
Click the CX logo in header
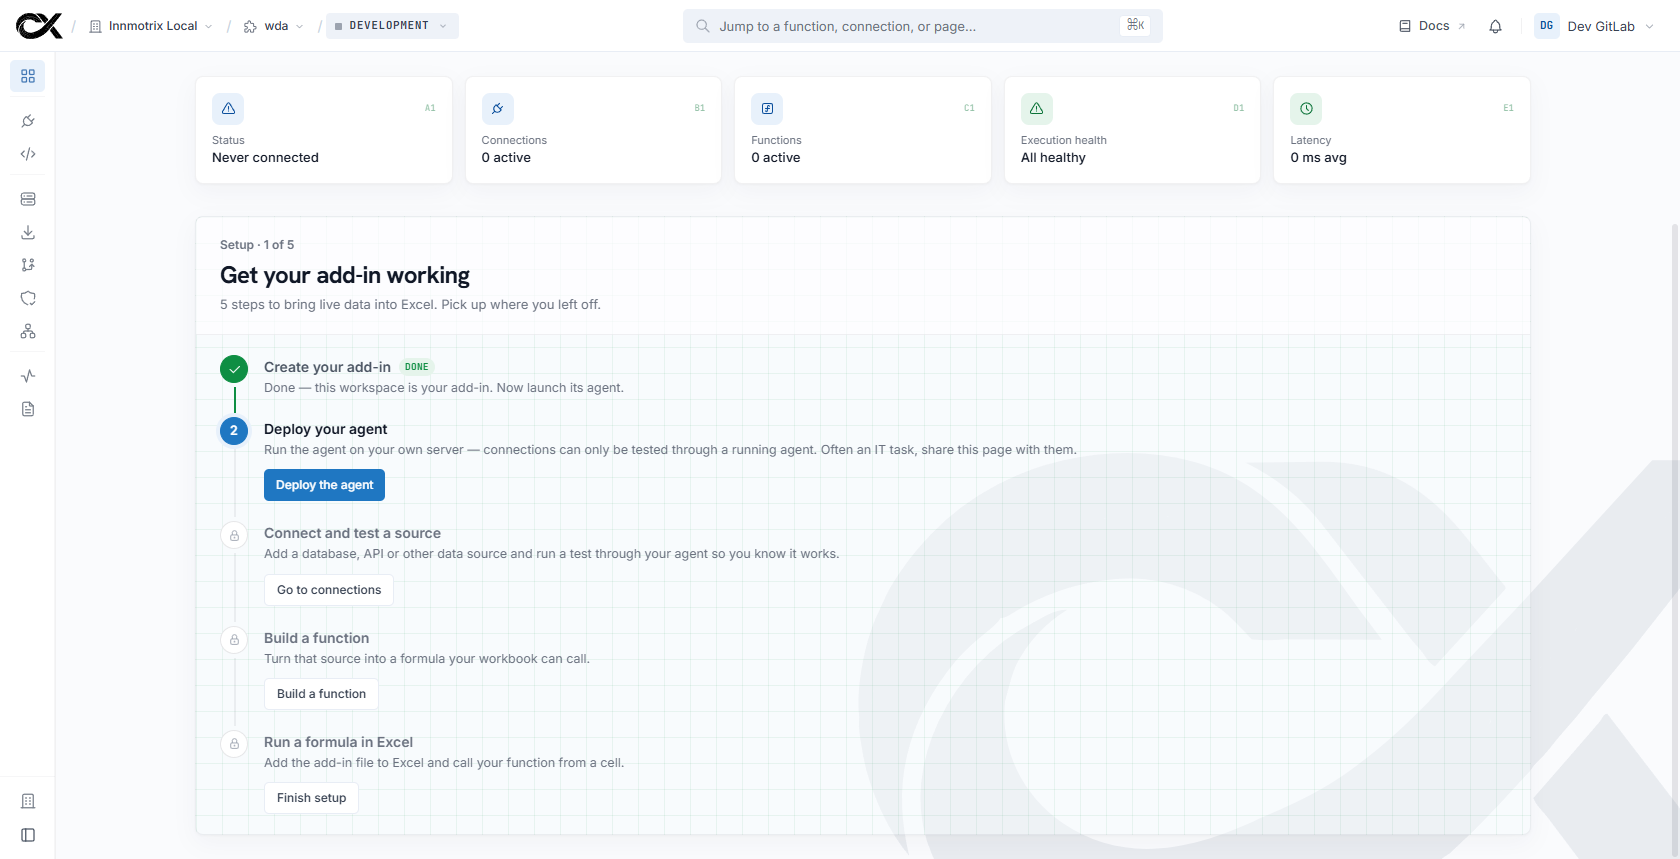39,26
